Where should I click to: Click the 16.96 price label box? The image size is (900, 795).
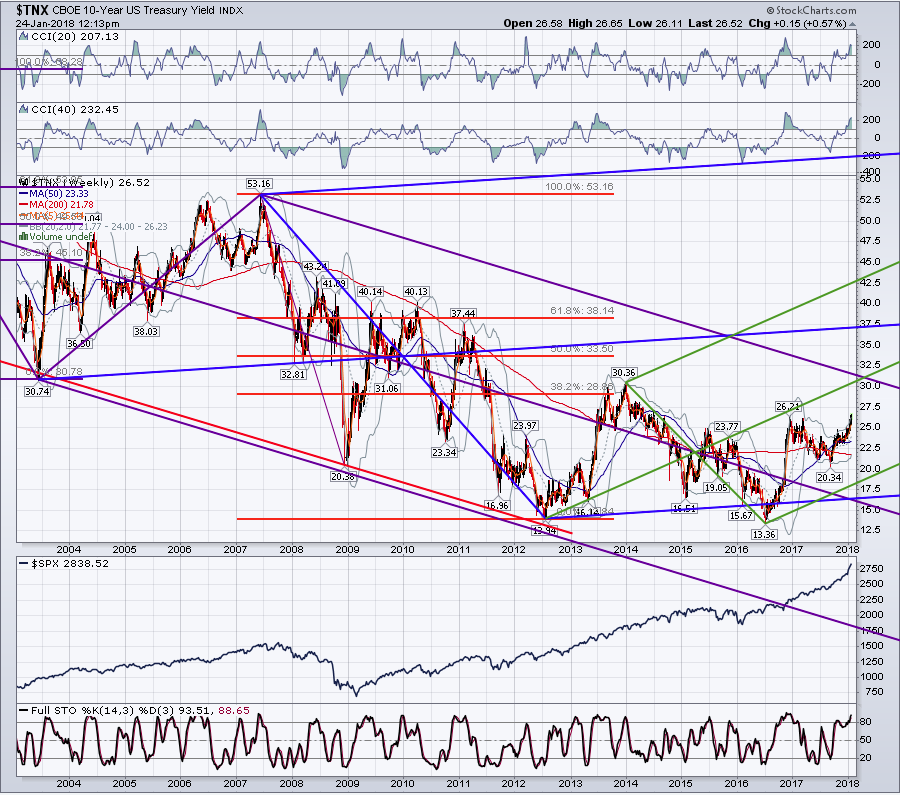[497, 506]
